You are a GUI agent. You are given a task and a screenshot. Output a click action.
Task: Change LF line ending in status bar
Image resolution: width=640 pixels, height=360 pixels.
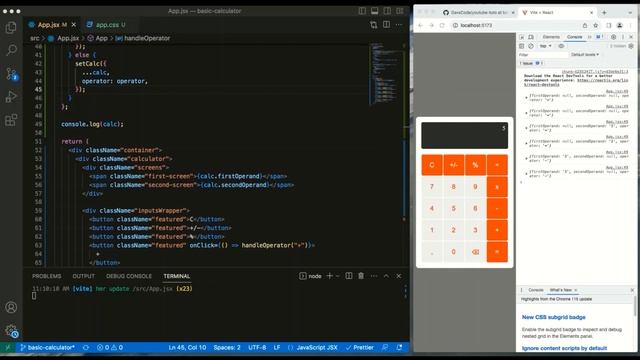coord(277,348)
